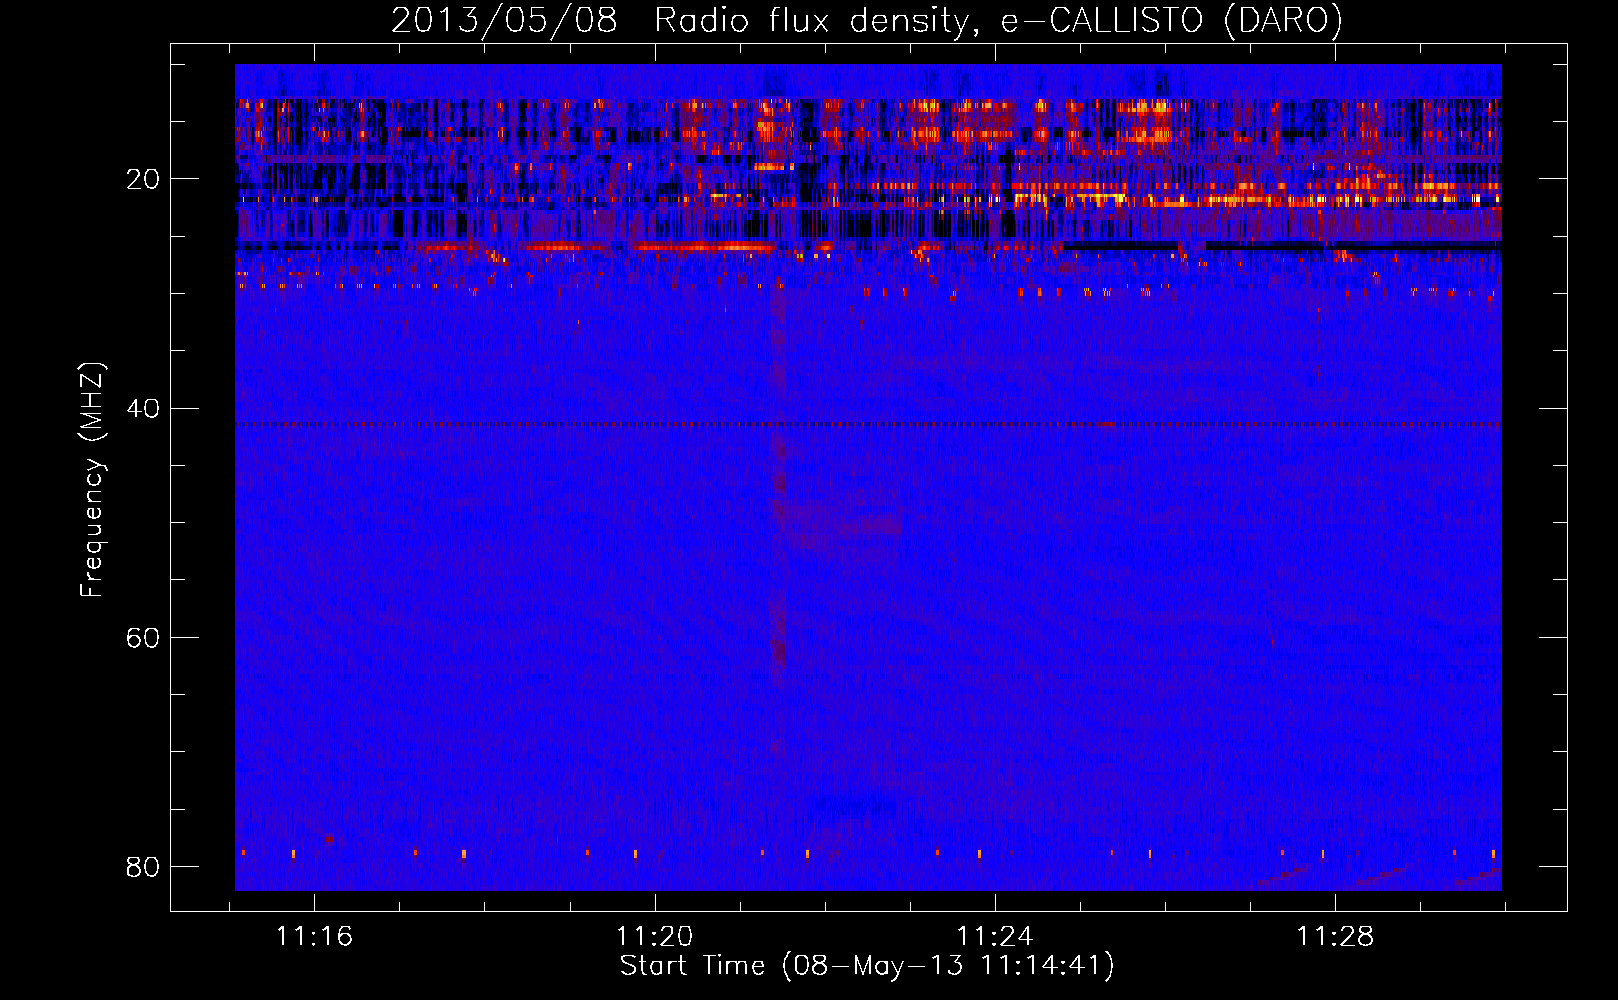The image size is (1618, 1000).
Task: Click the 11:20 time tick label
Action: pyautogui.click(x=655, y=936)
